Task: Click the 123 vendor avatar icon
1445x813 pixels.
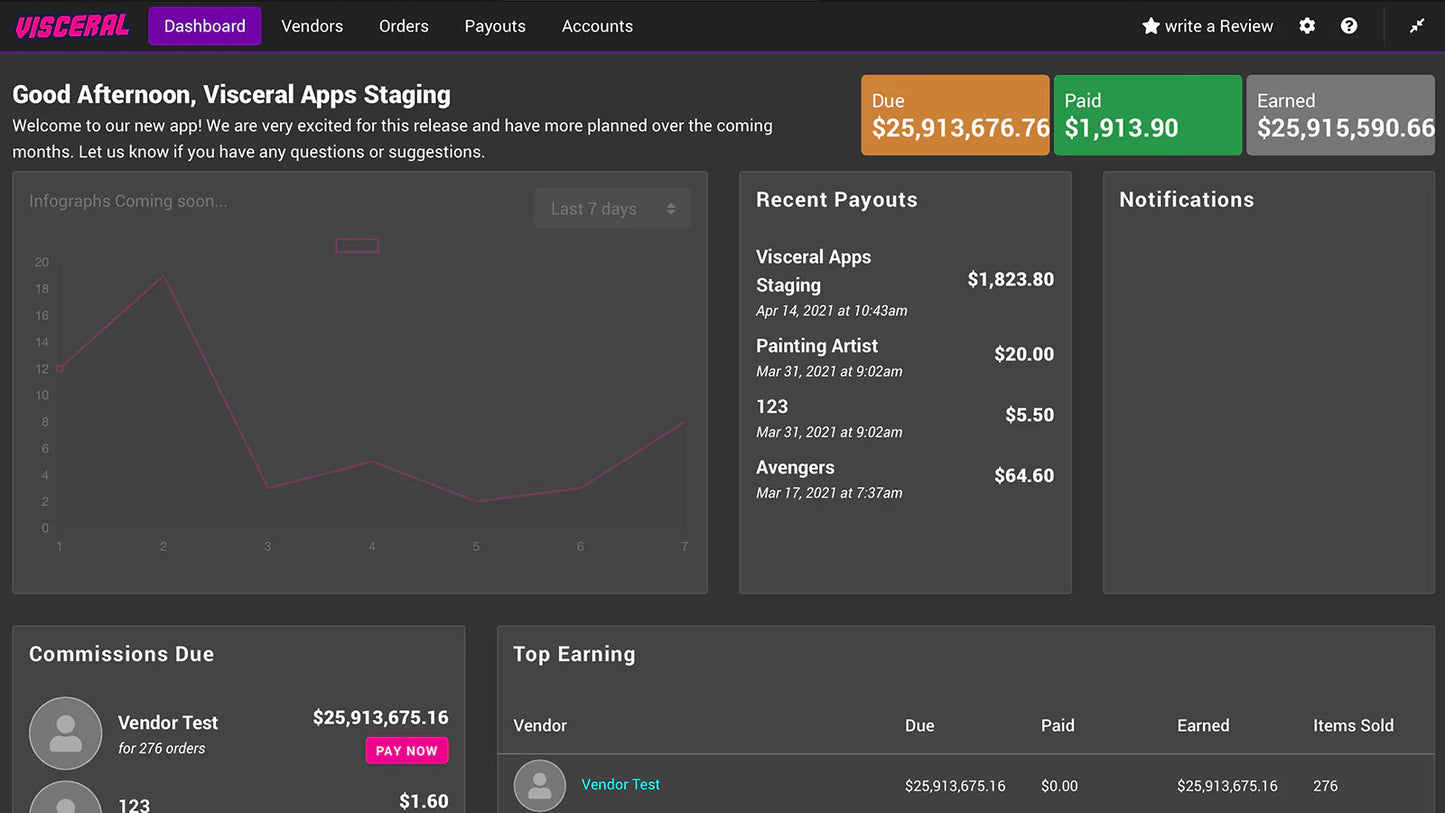Action: (x=65, y=800)
